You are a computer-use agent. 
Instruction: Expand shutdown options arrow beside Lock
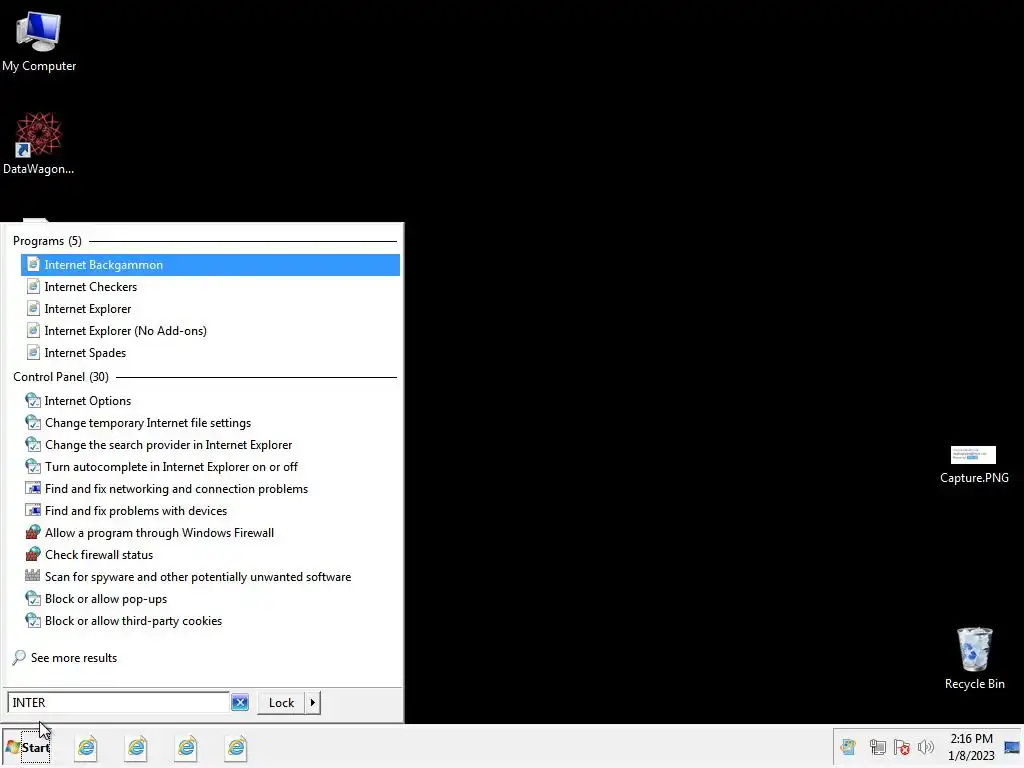(x=313, y=703)
